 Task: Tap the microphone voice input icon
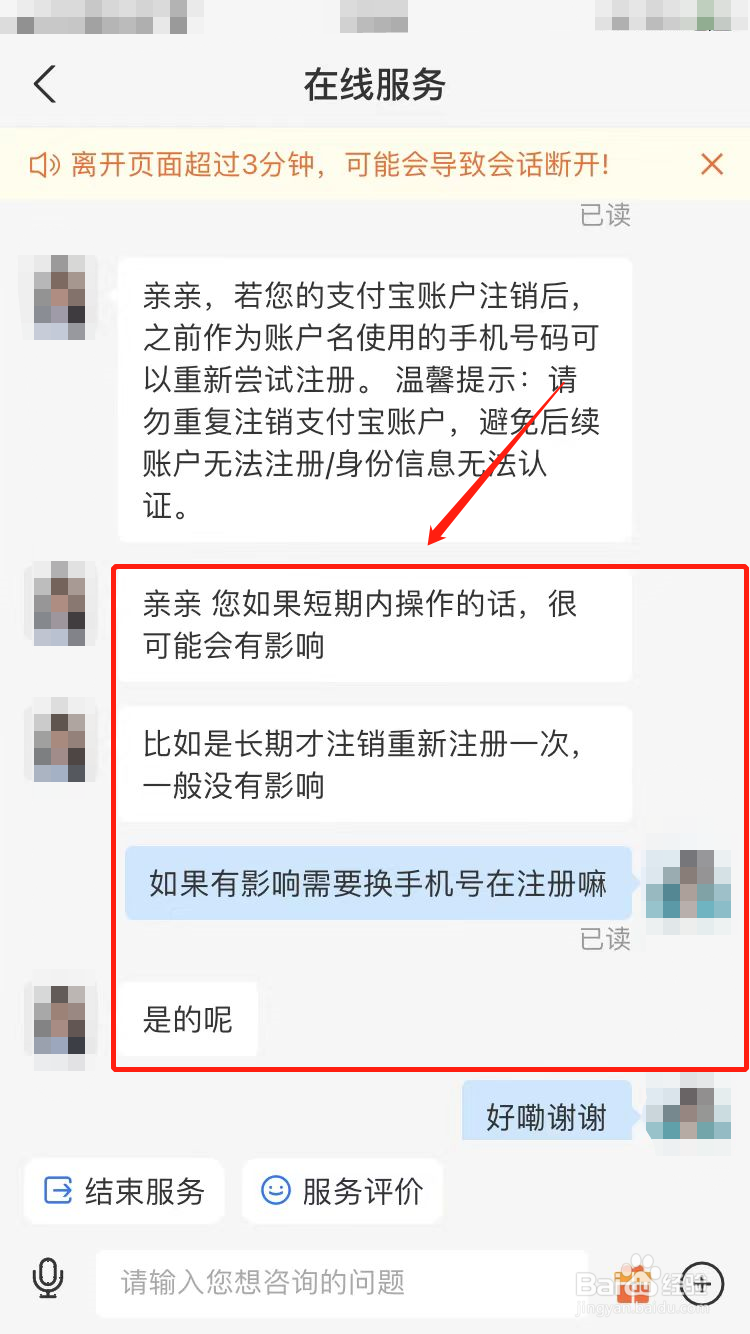[47, 1279]
